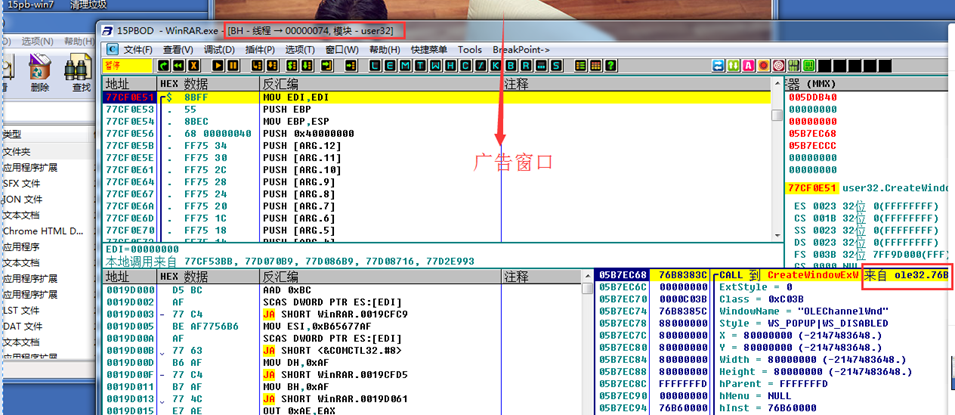
Task: Open Patches window with slash icon
Action: 481,65
